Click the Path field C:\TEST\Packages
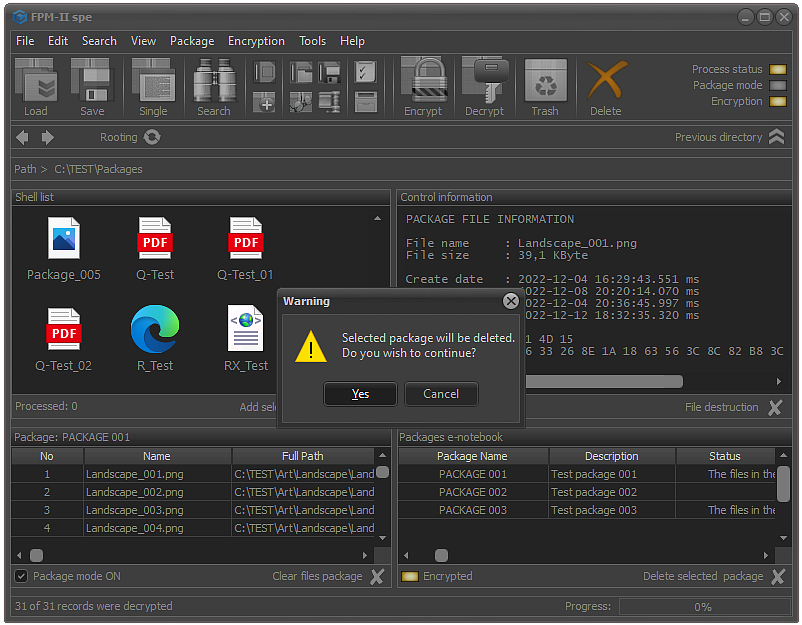 pos(98,169)
